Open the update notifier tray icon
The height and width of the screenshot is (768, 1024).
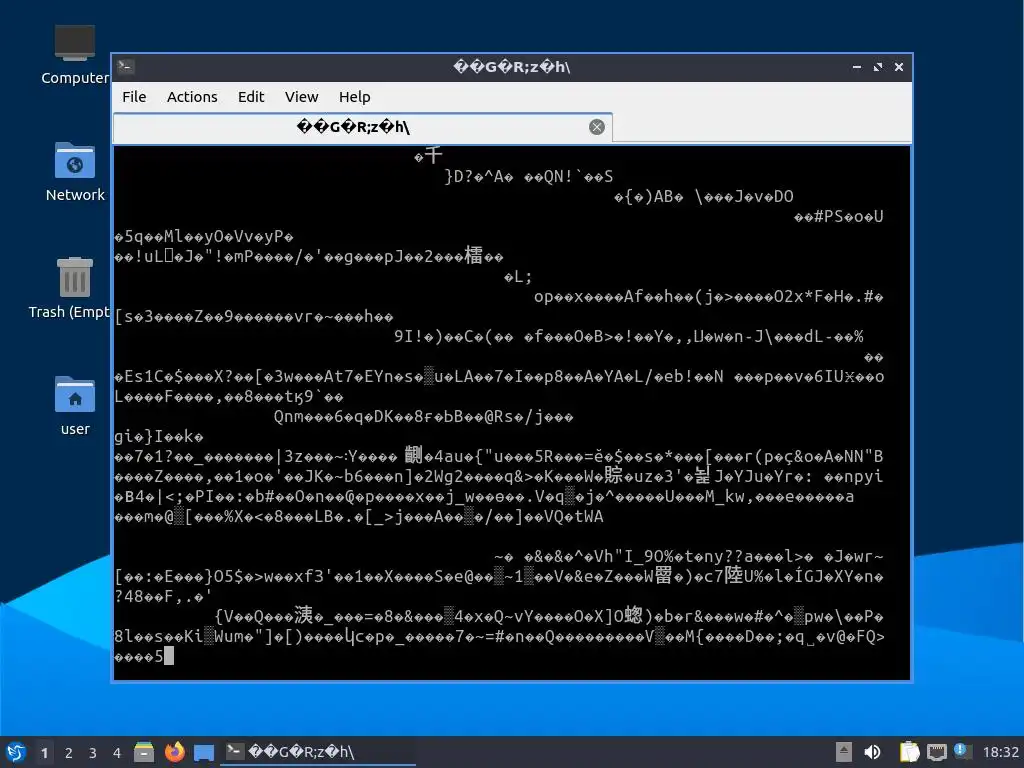coord(963,752)
